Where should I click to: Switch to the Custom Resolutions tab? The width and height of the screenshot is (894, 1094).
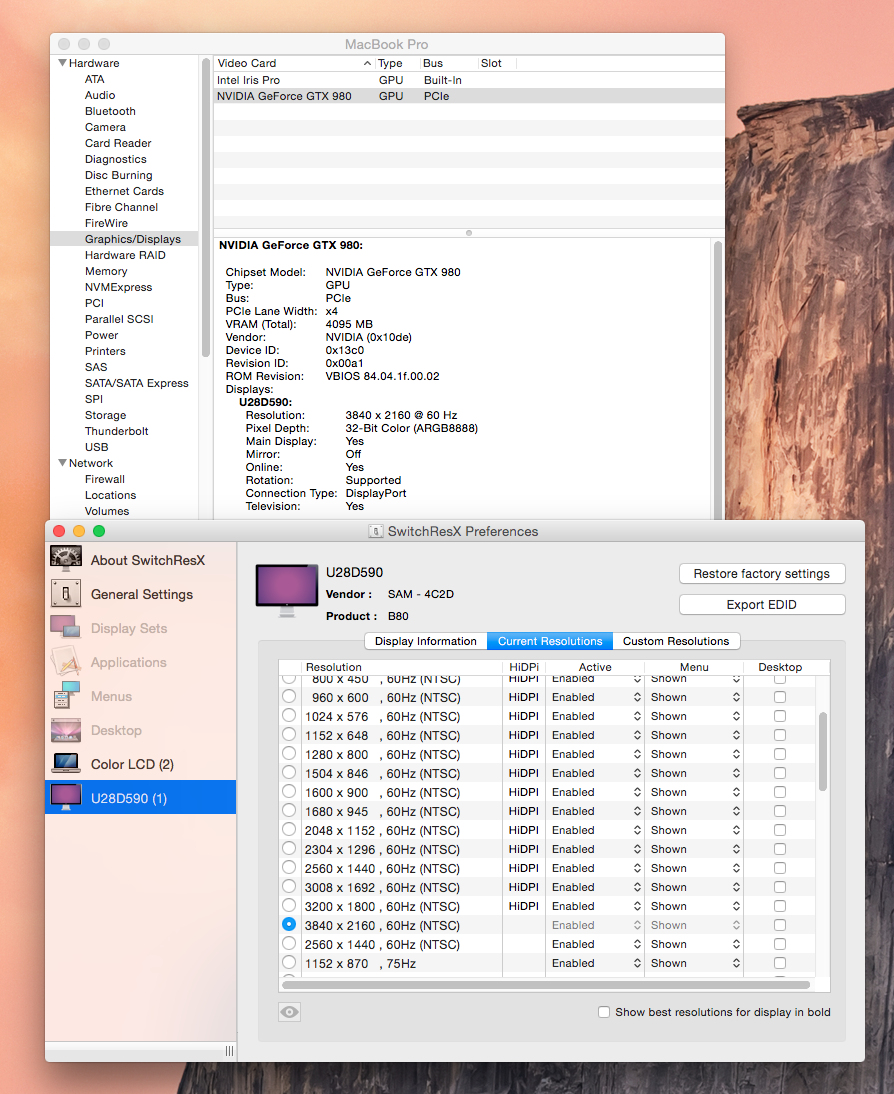tap(676, 640)
